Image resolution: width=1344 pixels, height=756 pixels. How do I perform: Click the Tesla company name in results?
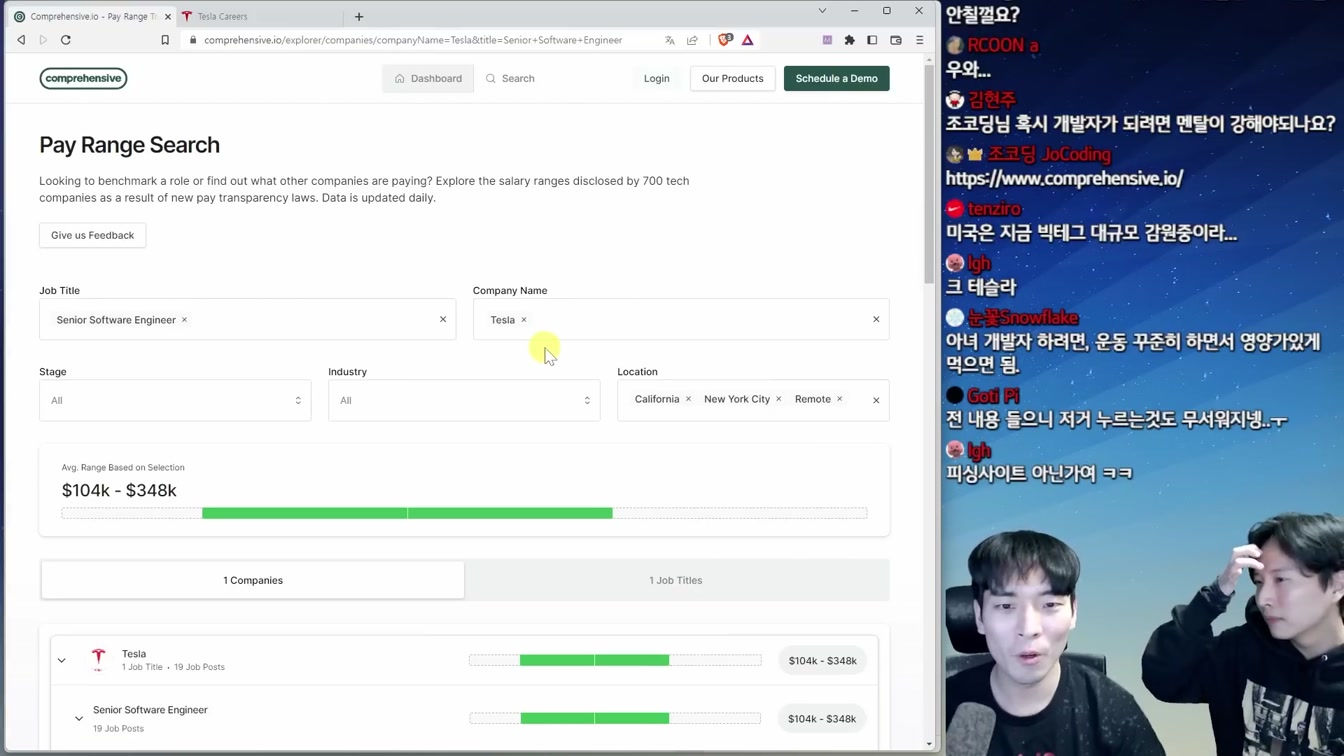[134, 654]
